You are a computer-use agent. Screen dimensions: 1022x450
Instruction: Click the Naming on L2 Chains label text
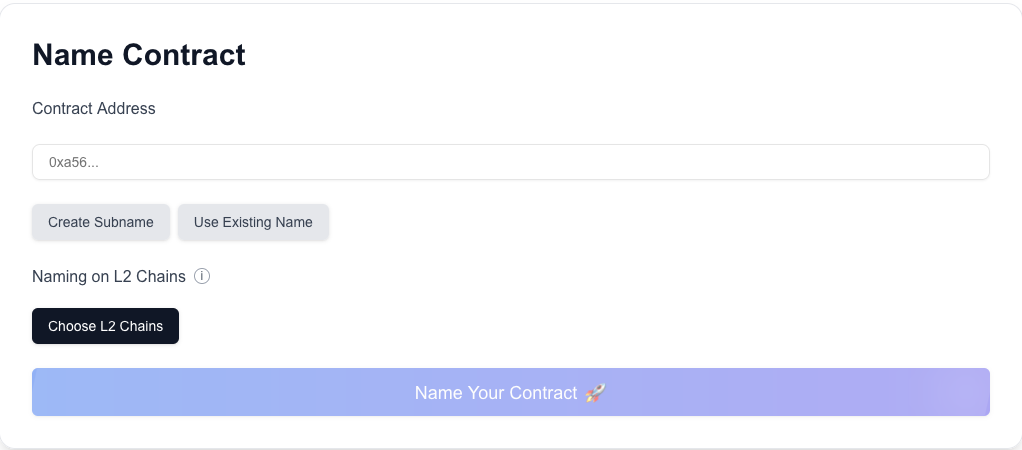coord(109,276)
